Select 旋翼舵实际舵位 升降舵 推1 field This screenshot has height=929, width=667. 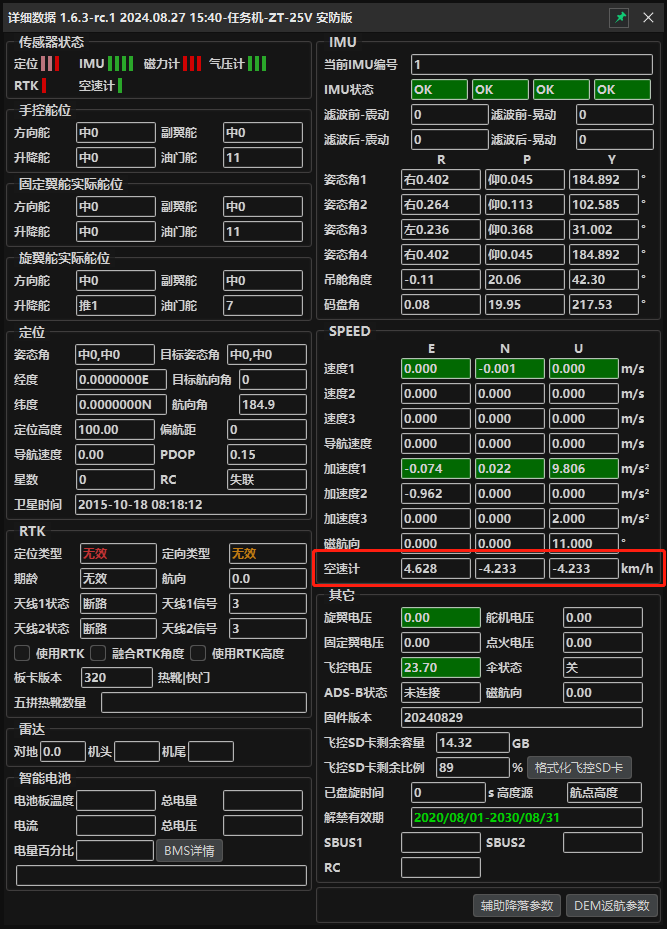tap(116, 306)
